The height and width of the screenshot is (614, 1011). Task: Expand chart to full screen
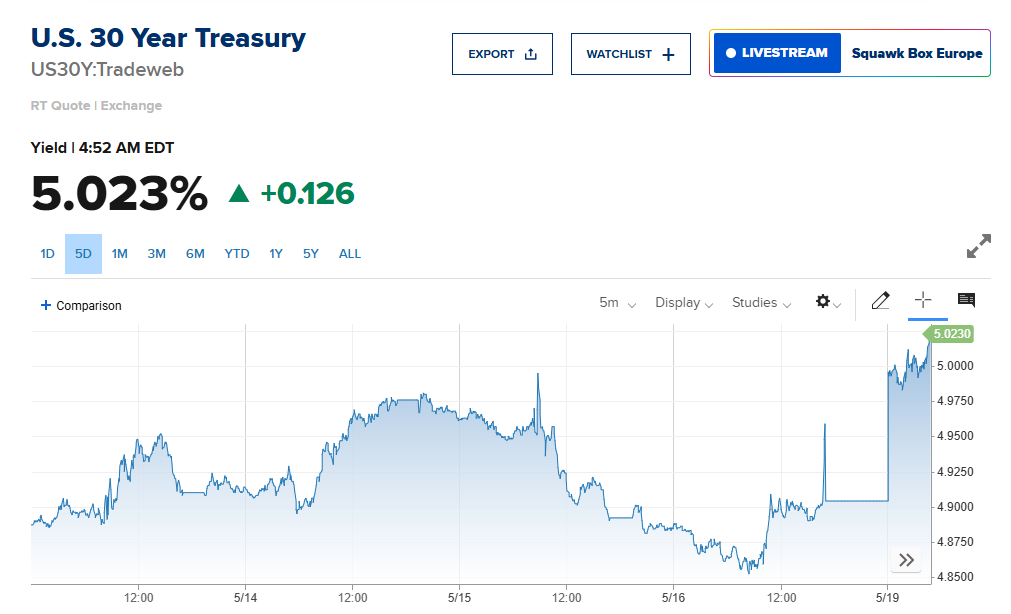coord(979,246)
